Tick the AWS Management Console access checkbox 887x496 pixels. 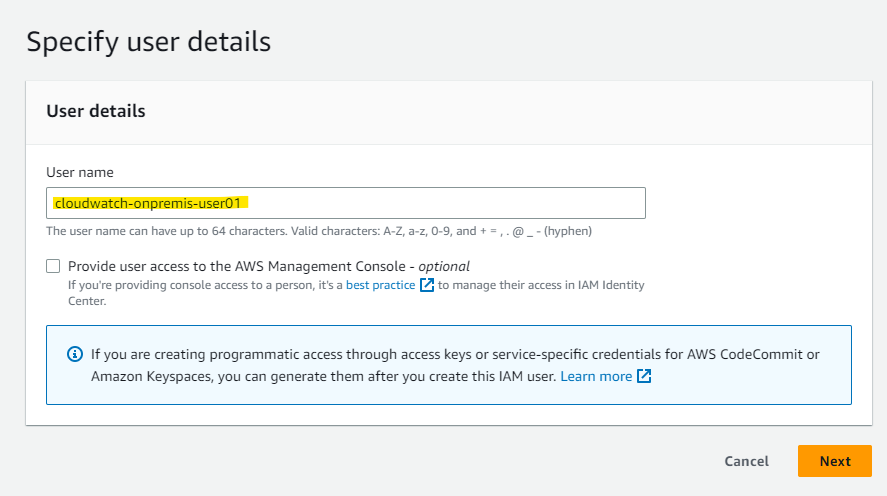53,266
